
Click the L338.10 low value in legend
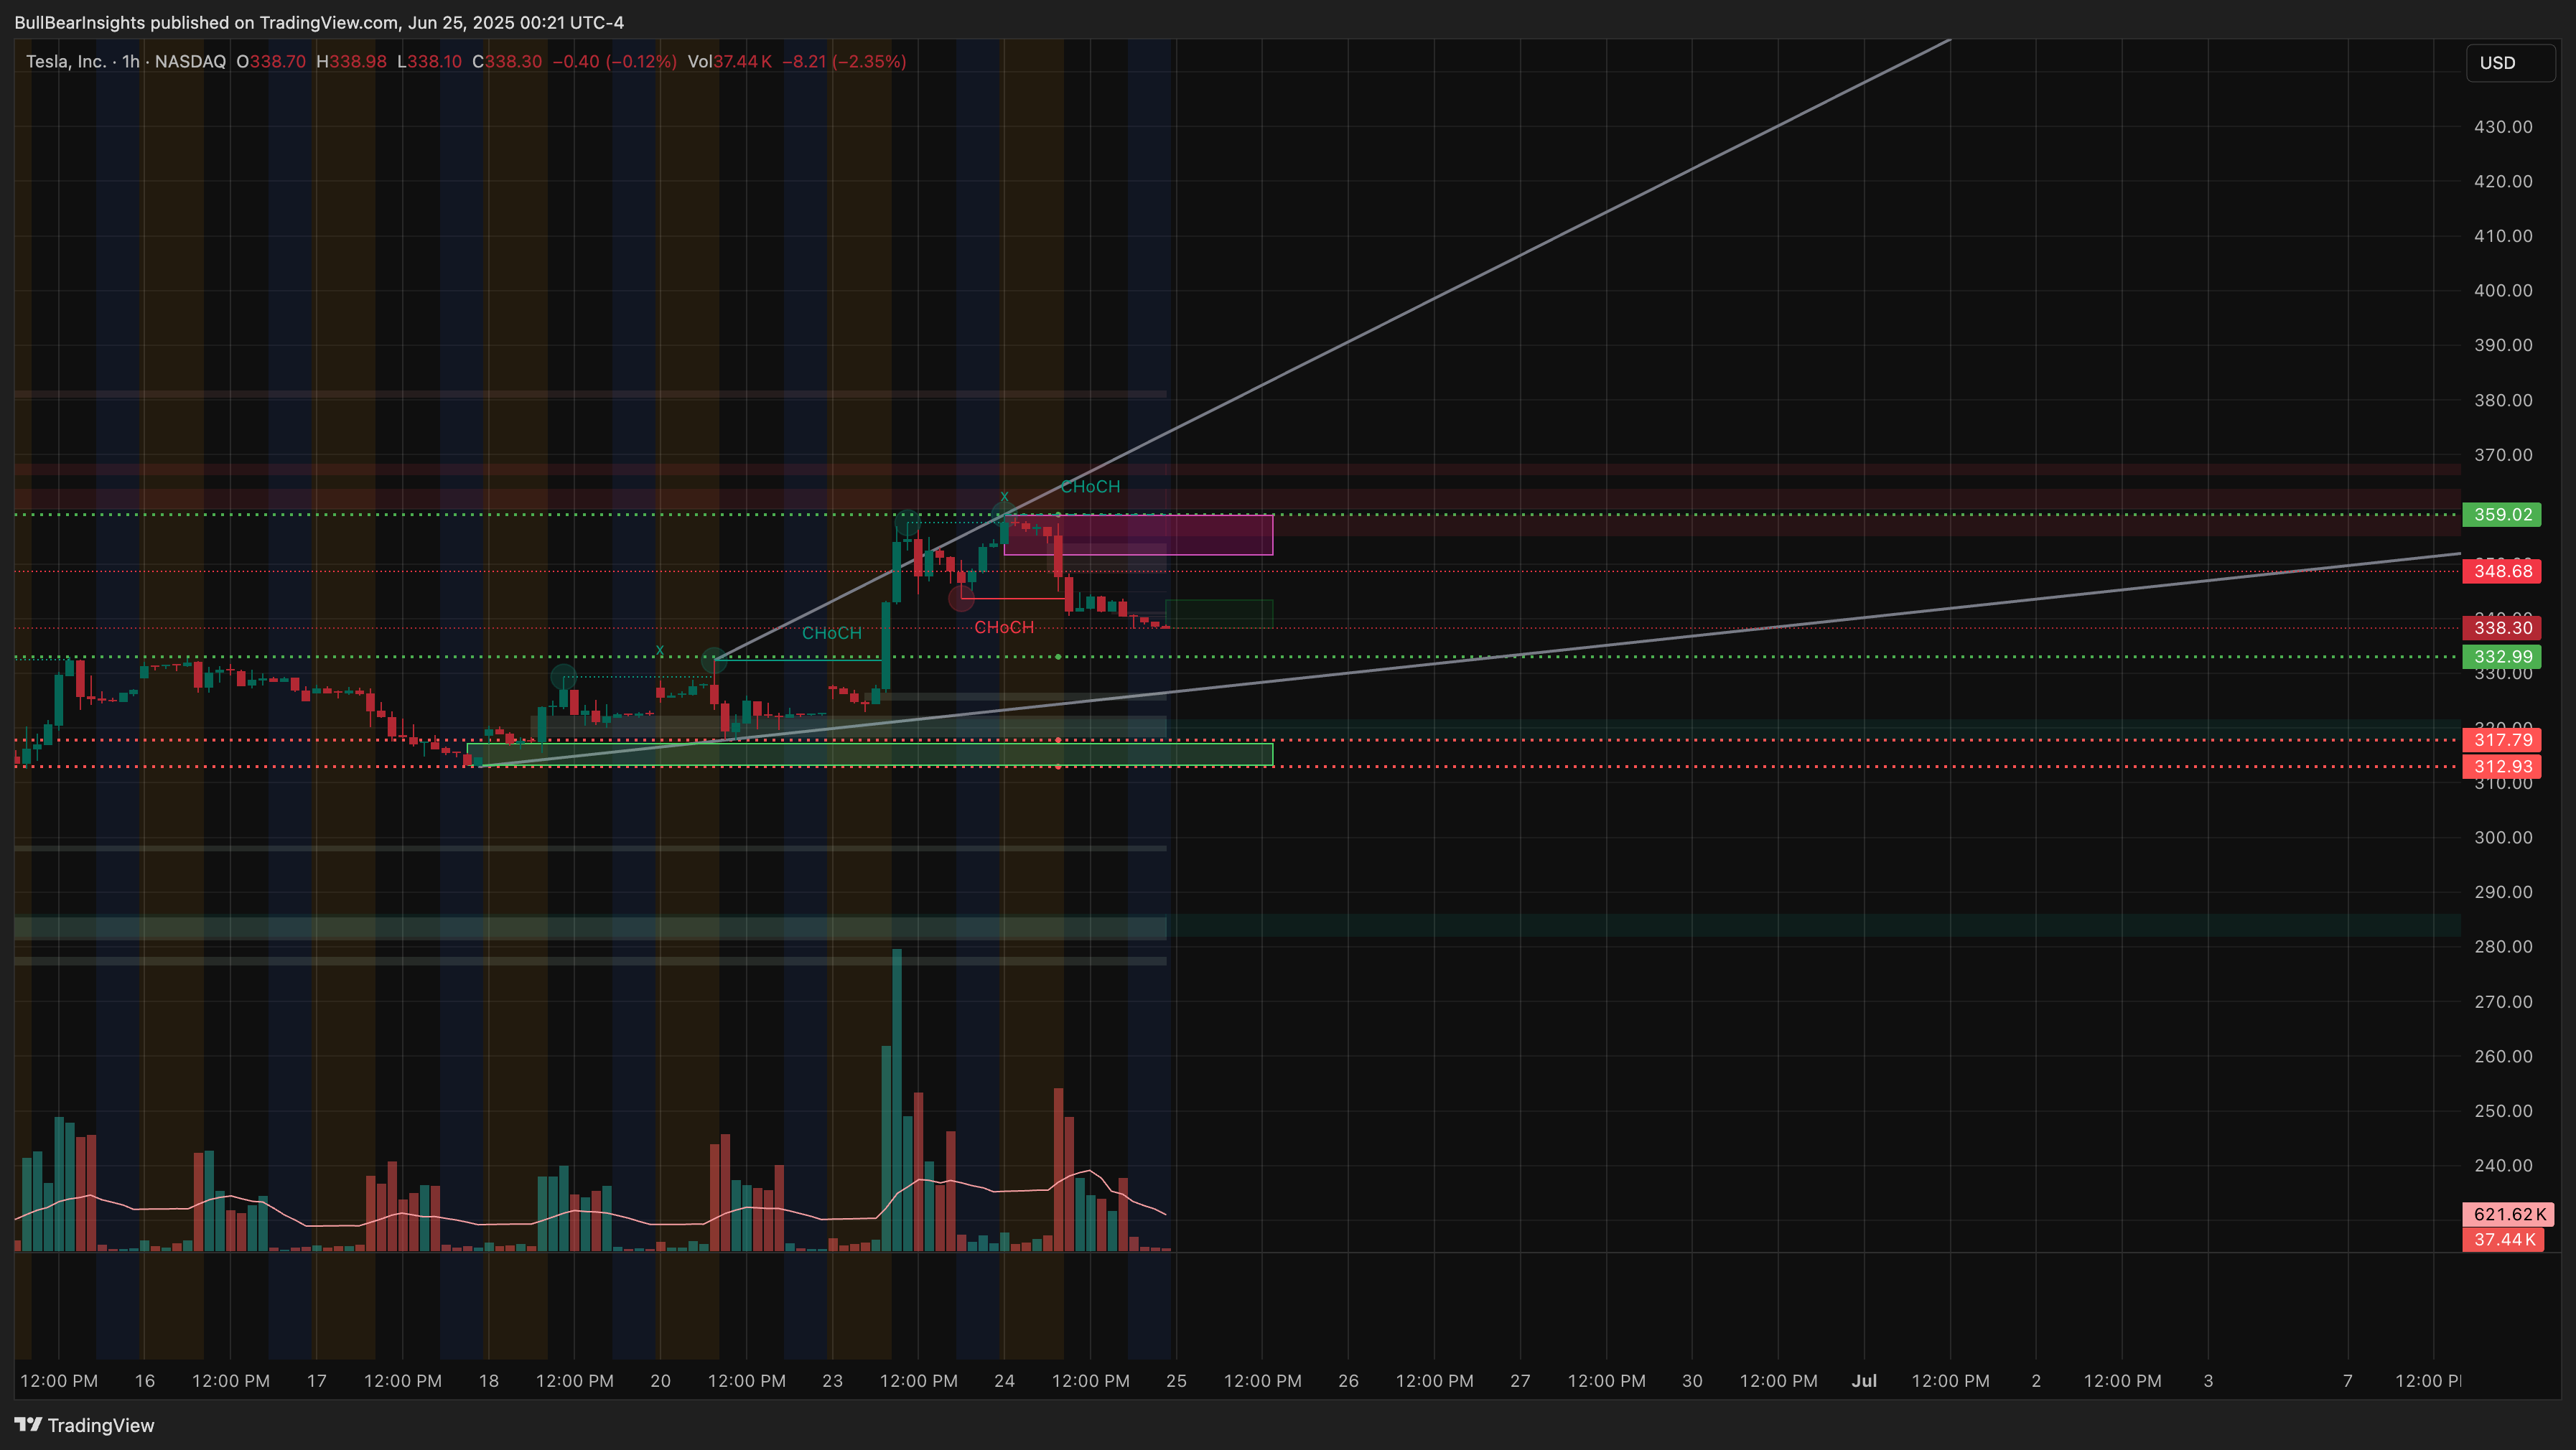(429, 62)
